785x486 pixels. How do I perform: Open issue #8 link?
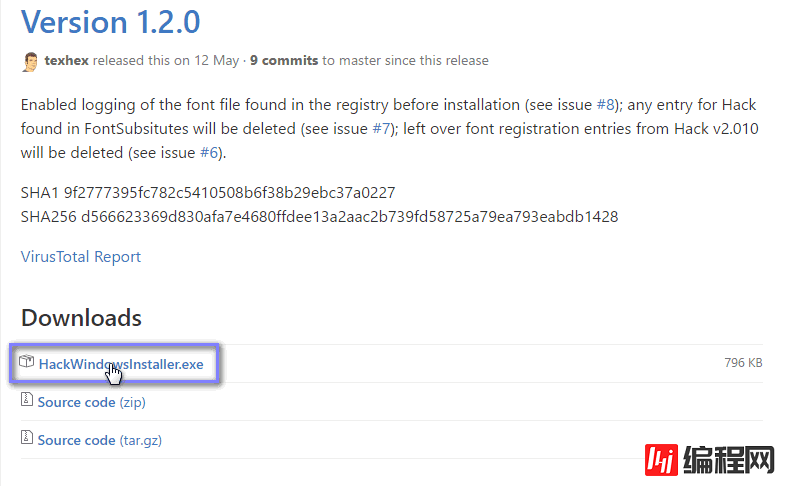point(607,104)
